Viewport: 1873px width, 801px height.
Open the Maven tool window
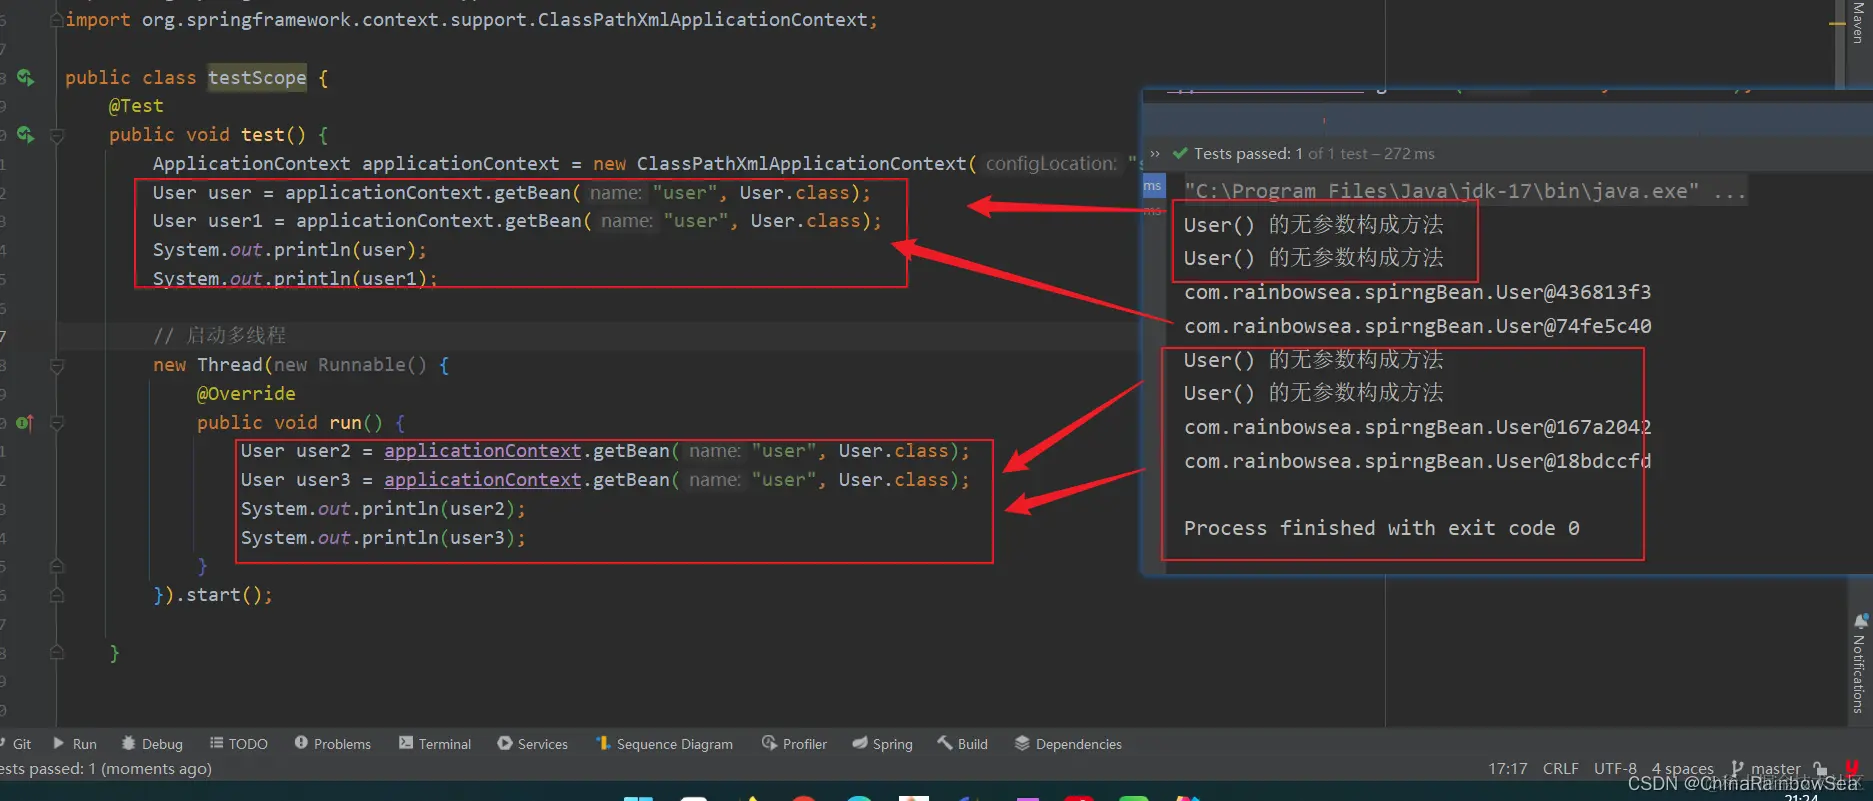click(x=1858, y=22)
